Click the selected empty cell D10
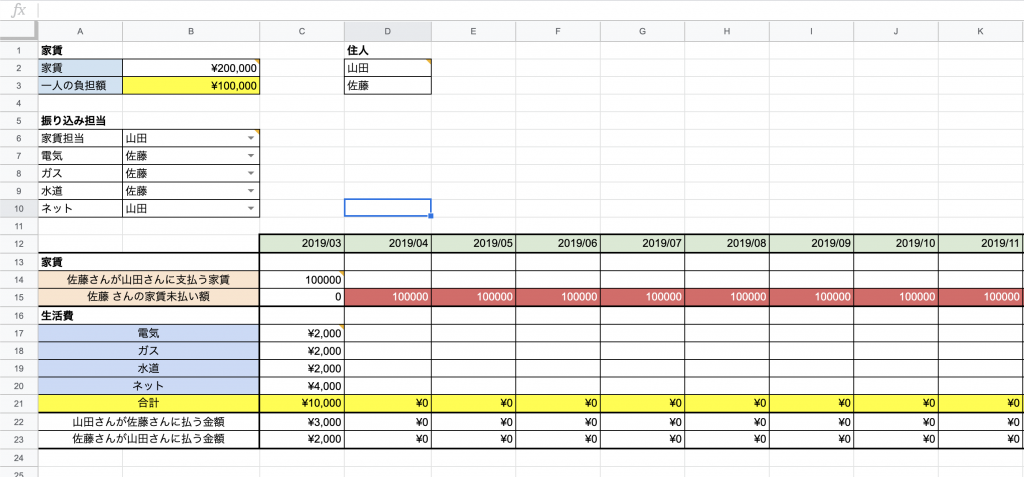 (x=387, y=207)
